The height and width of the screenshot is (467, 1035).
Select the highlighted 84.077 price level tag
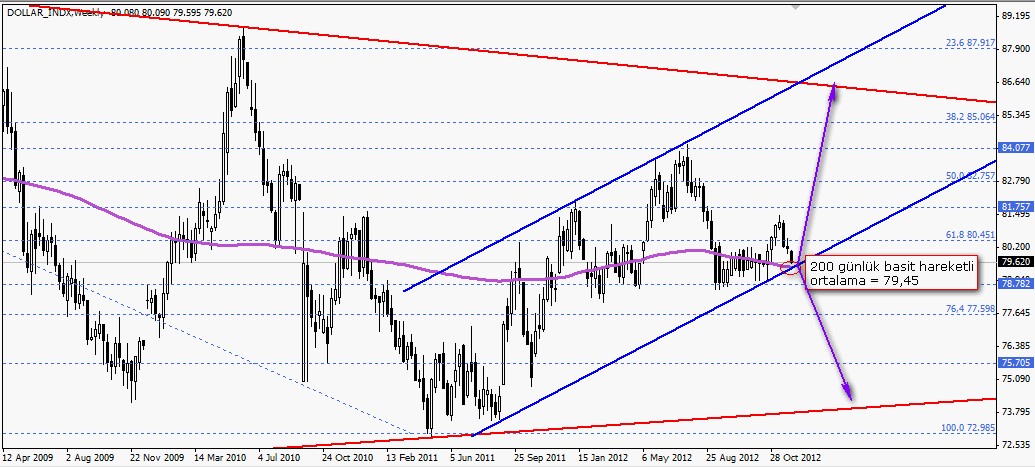pyautogui.click(x=1015, y=147)
